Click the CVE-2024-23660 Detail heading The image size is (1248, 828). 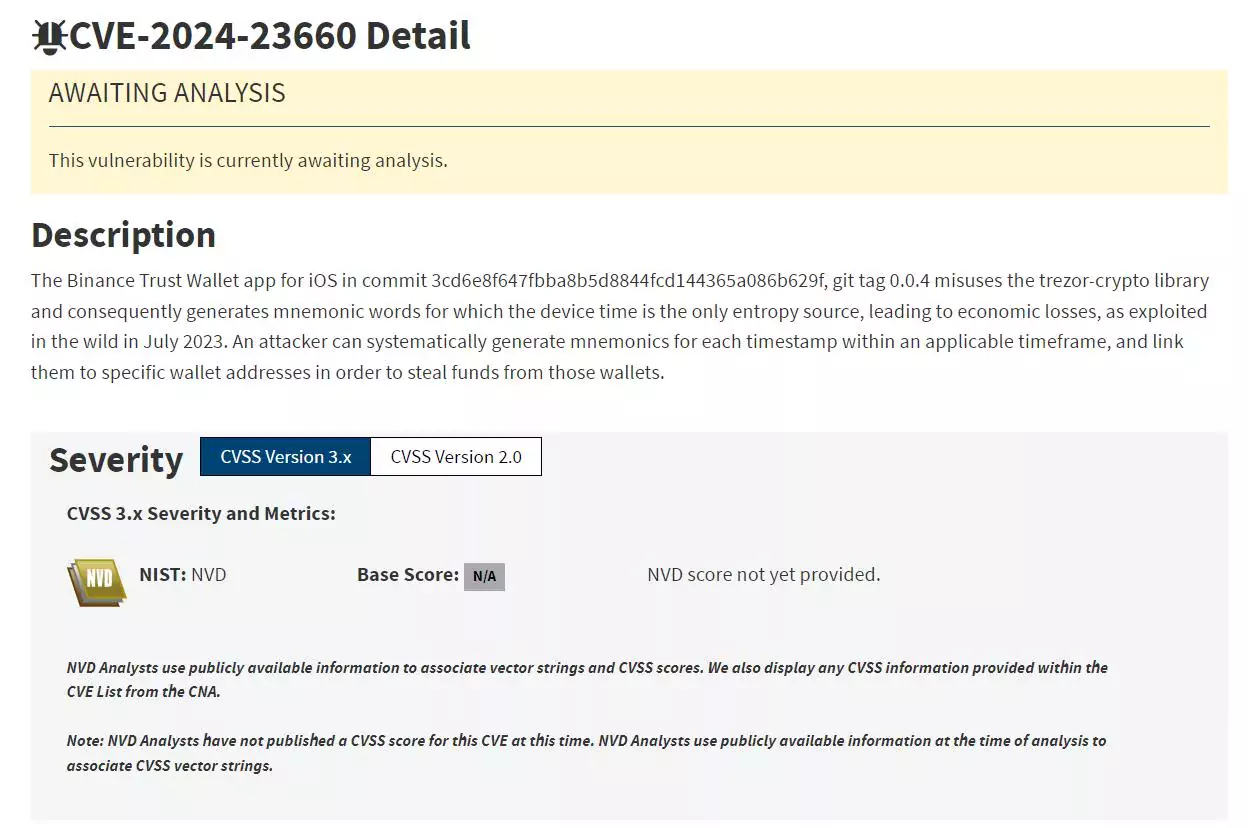(270, 36)
